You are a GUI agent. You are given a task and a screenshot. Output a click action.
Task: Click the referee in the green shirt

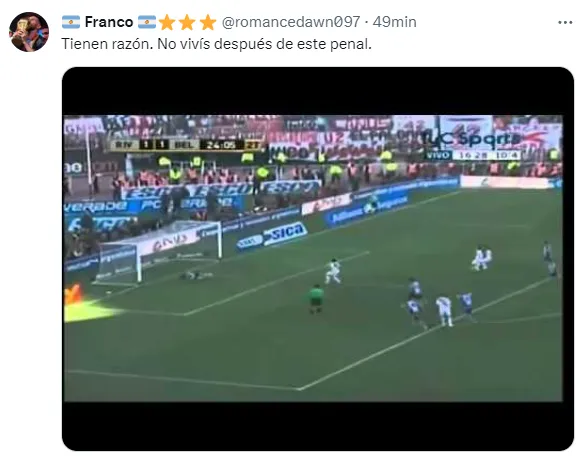point(316,299)
